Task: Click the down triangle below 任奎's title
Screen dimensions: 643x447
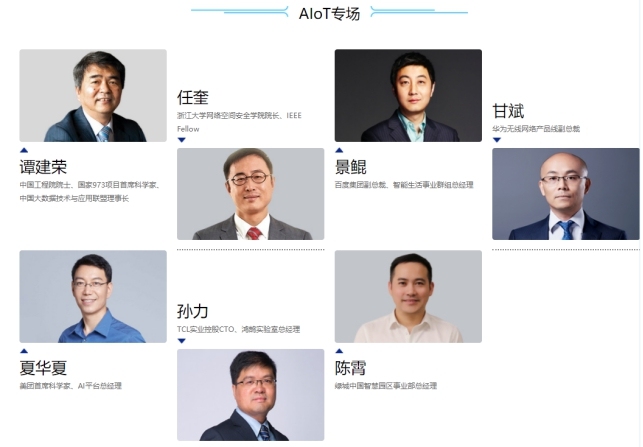Action: pos(182,140)
